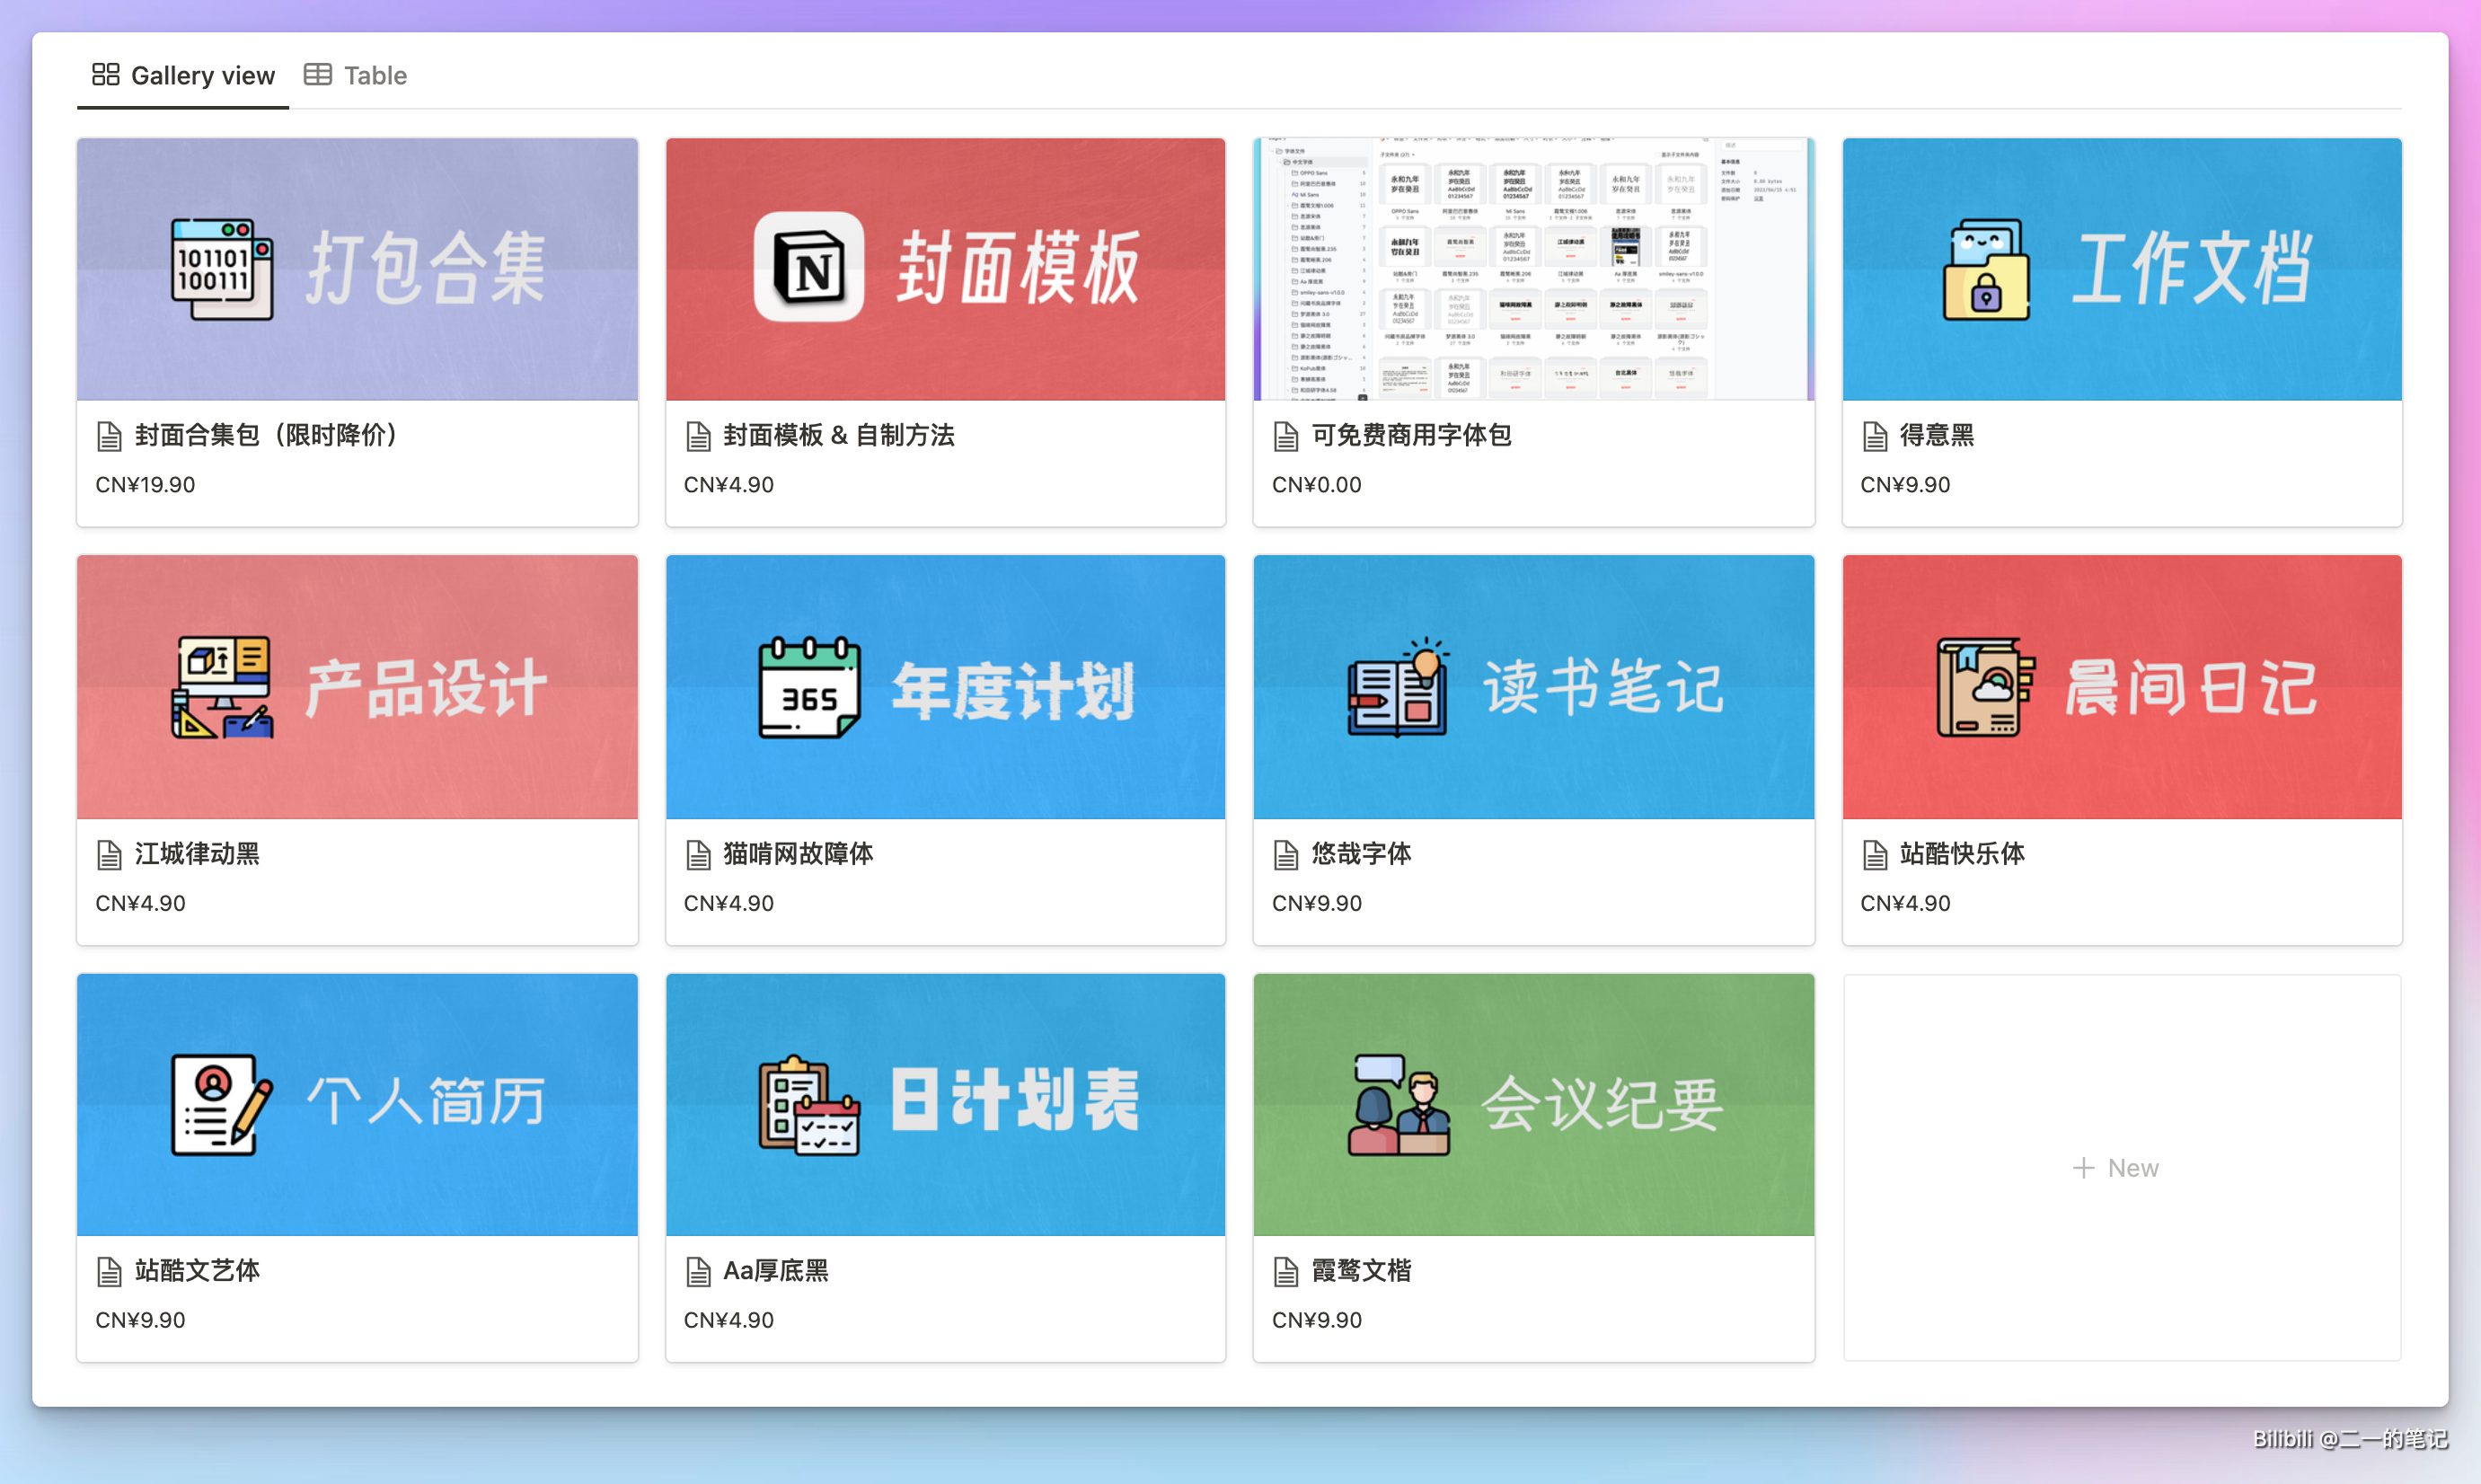
Task: Click the plus icon in the New card
Action: pos(2083,1167)
